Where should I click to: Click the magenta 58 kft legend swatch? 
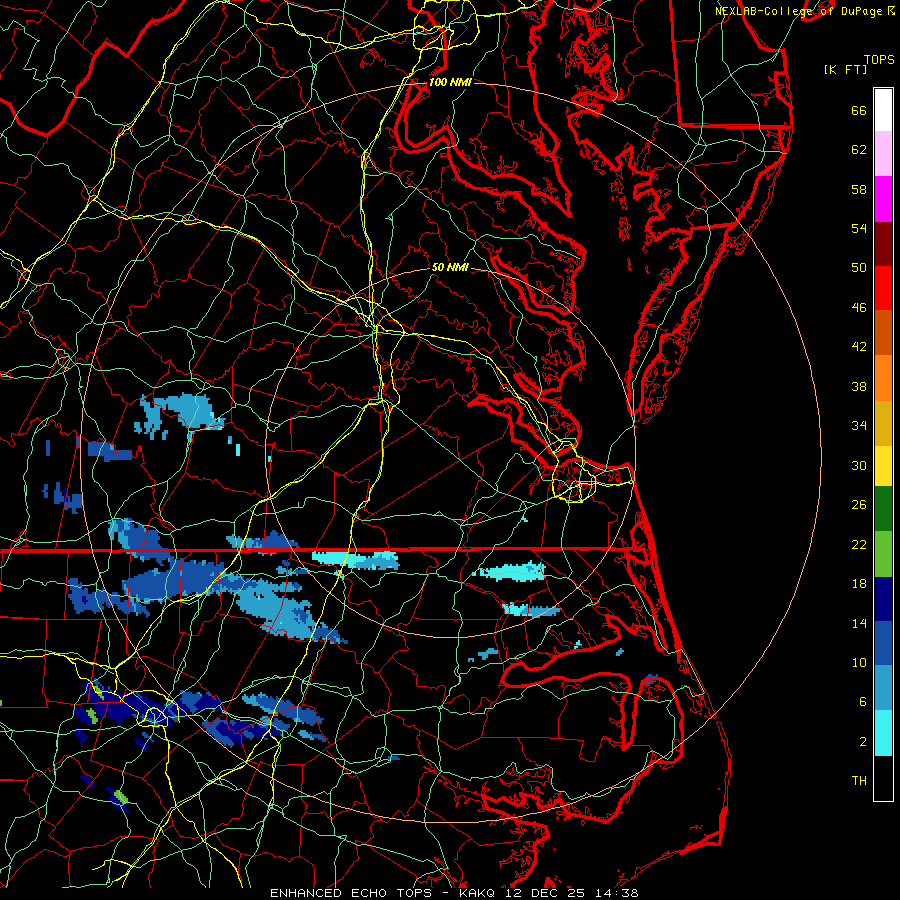coord(883,199)
